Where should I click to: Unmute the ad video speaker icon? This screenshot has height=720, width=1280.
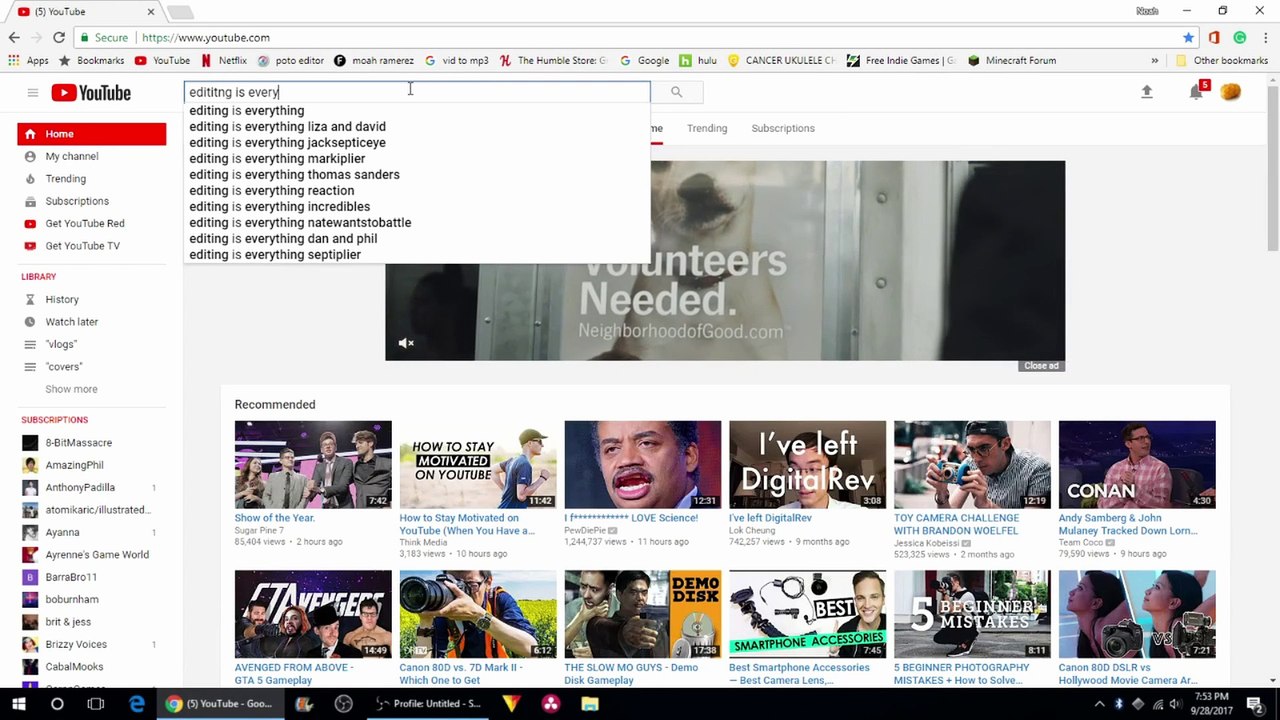coord(406,343)
